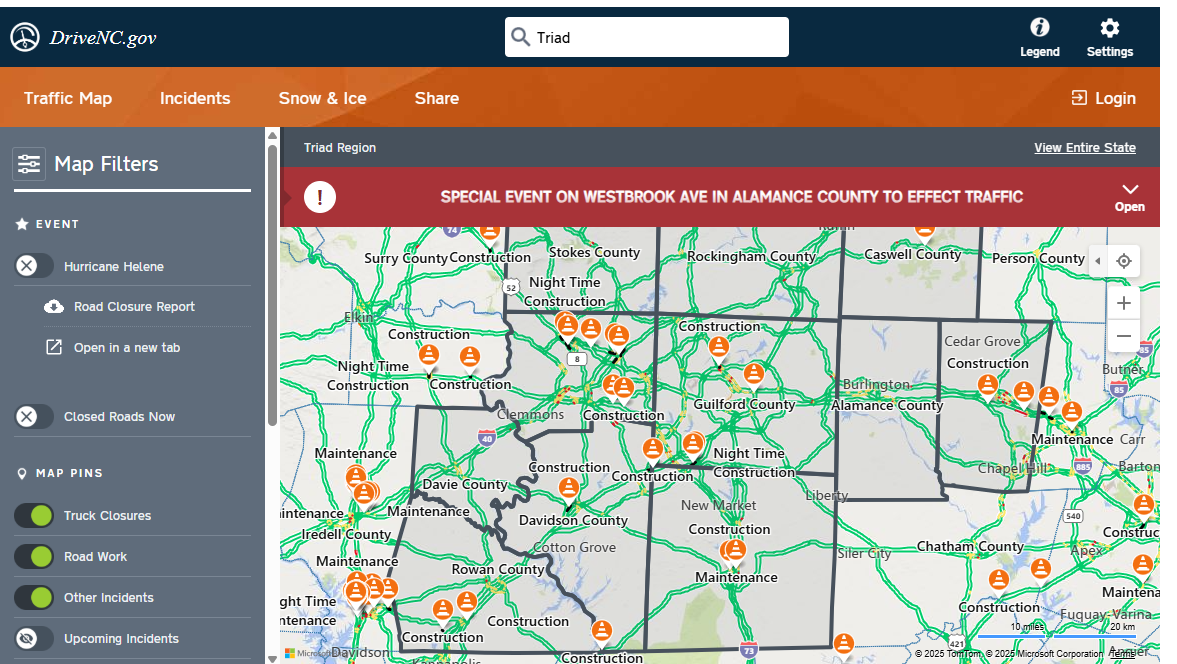The height and width of the screenshot is (664, 1177).
Task: Click the View Entire State link
Action: point(1084,147)
